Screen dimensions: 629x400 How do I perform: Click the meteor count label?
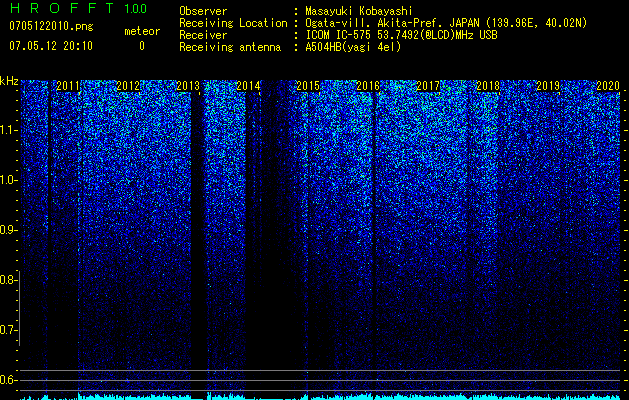click(x=142, y=31)
